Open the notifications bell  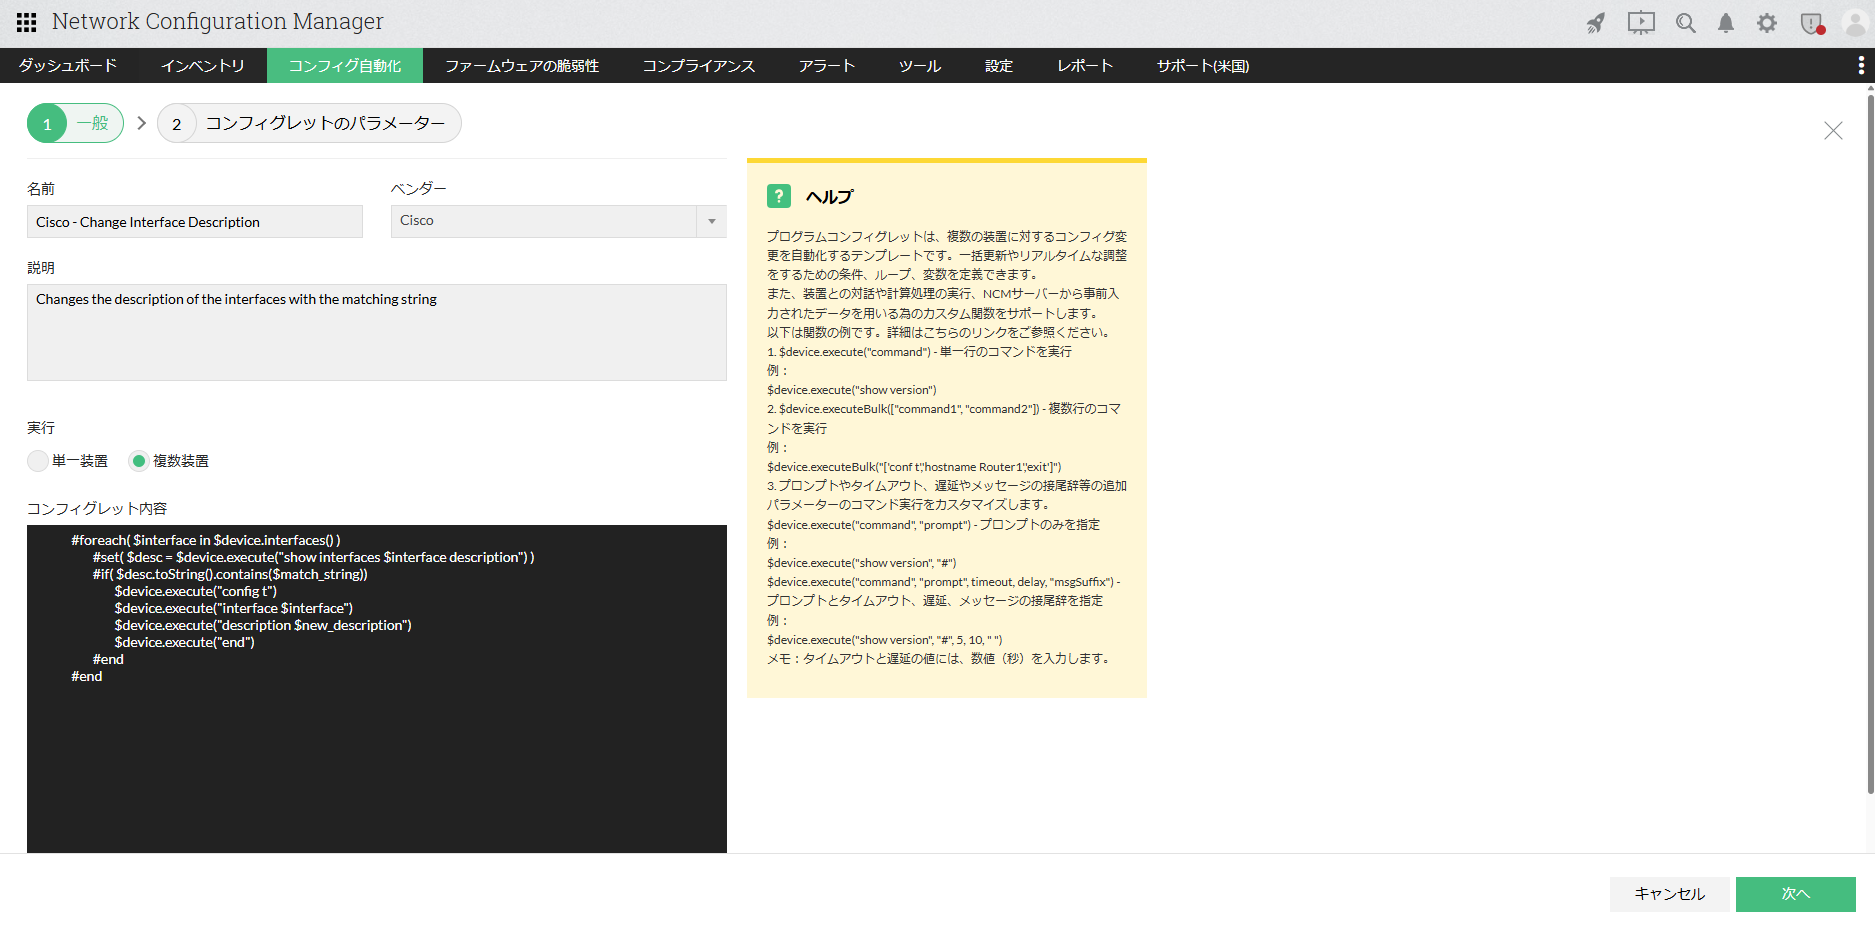click(x=1726, y=23)
